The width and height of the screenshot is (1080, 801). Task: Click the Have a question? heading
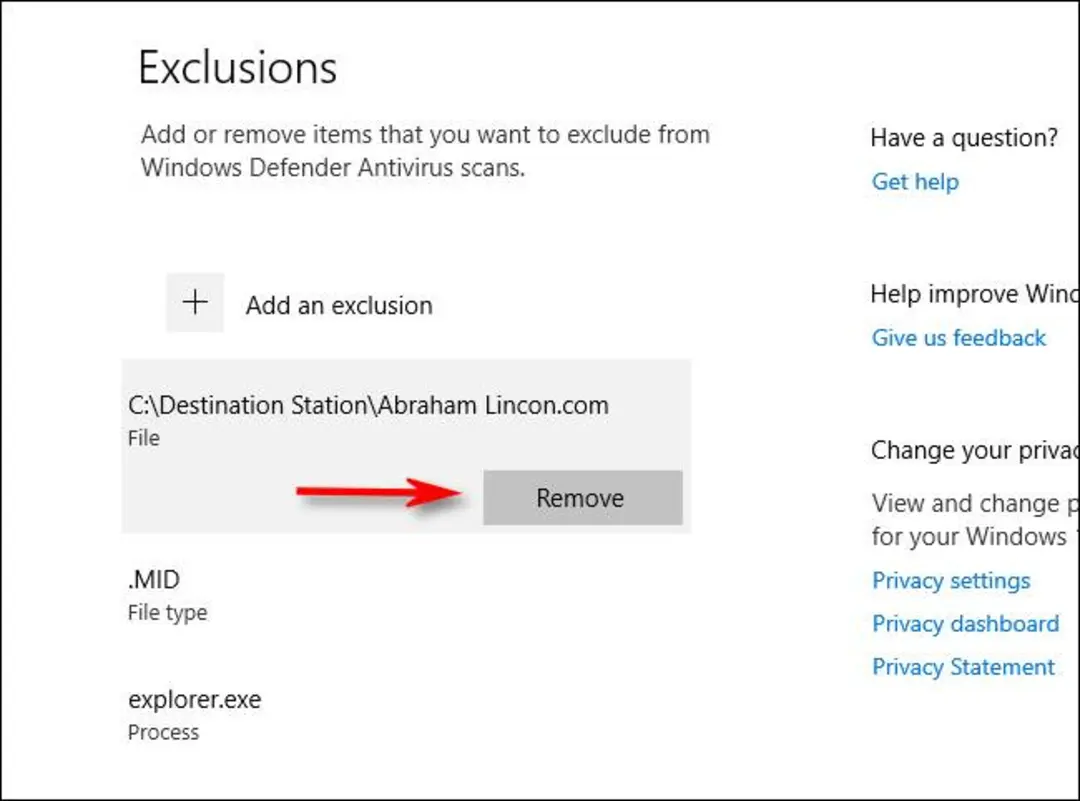(964, 138)
